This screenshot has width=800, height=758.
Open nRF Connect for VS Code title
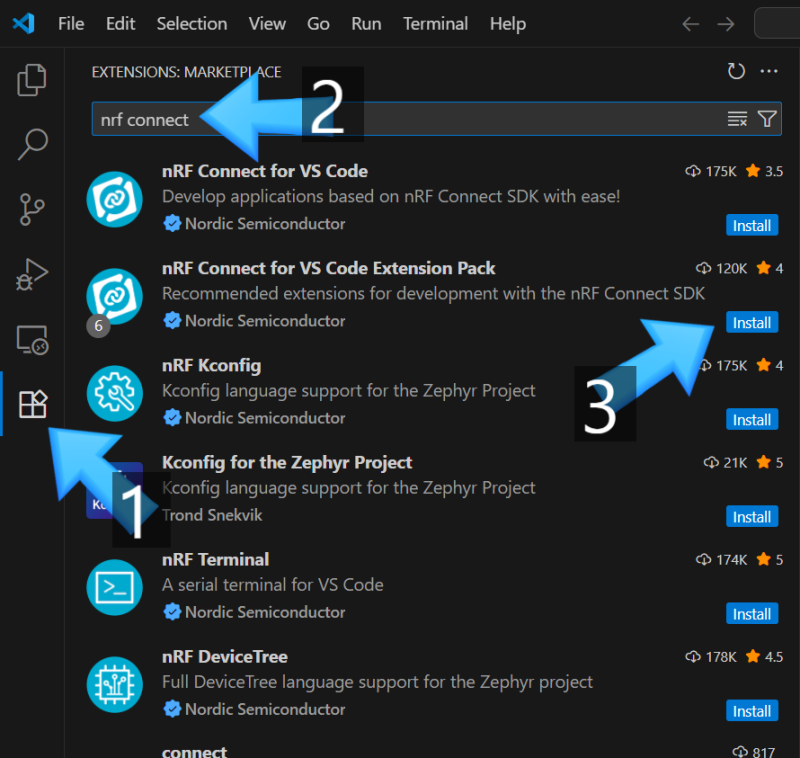[x=265, y=171]
